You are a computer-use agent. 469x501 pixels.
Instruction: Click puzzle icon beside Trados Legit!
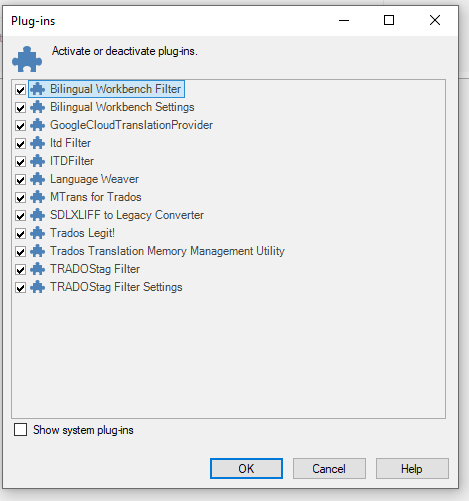coord(37,233)
